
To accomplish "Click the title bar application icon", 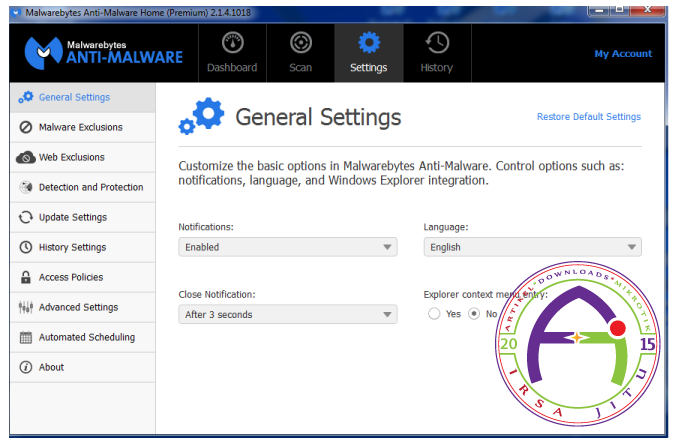I will (x=16, y=12).
